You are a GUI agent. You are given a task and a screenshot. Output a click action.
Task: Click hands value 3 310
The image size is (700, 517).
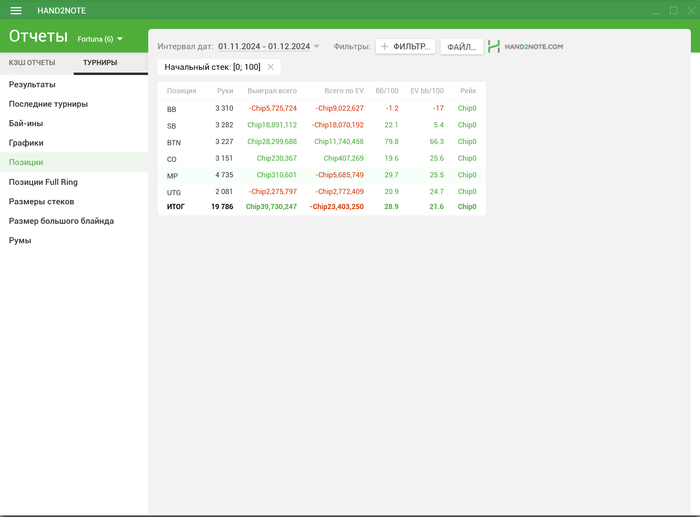pyautogui.click(x=224, y=108)
